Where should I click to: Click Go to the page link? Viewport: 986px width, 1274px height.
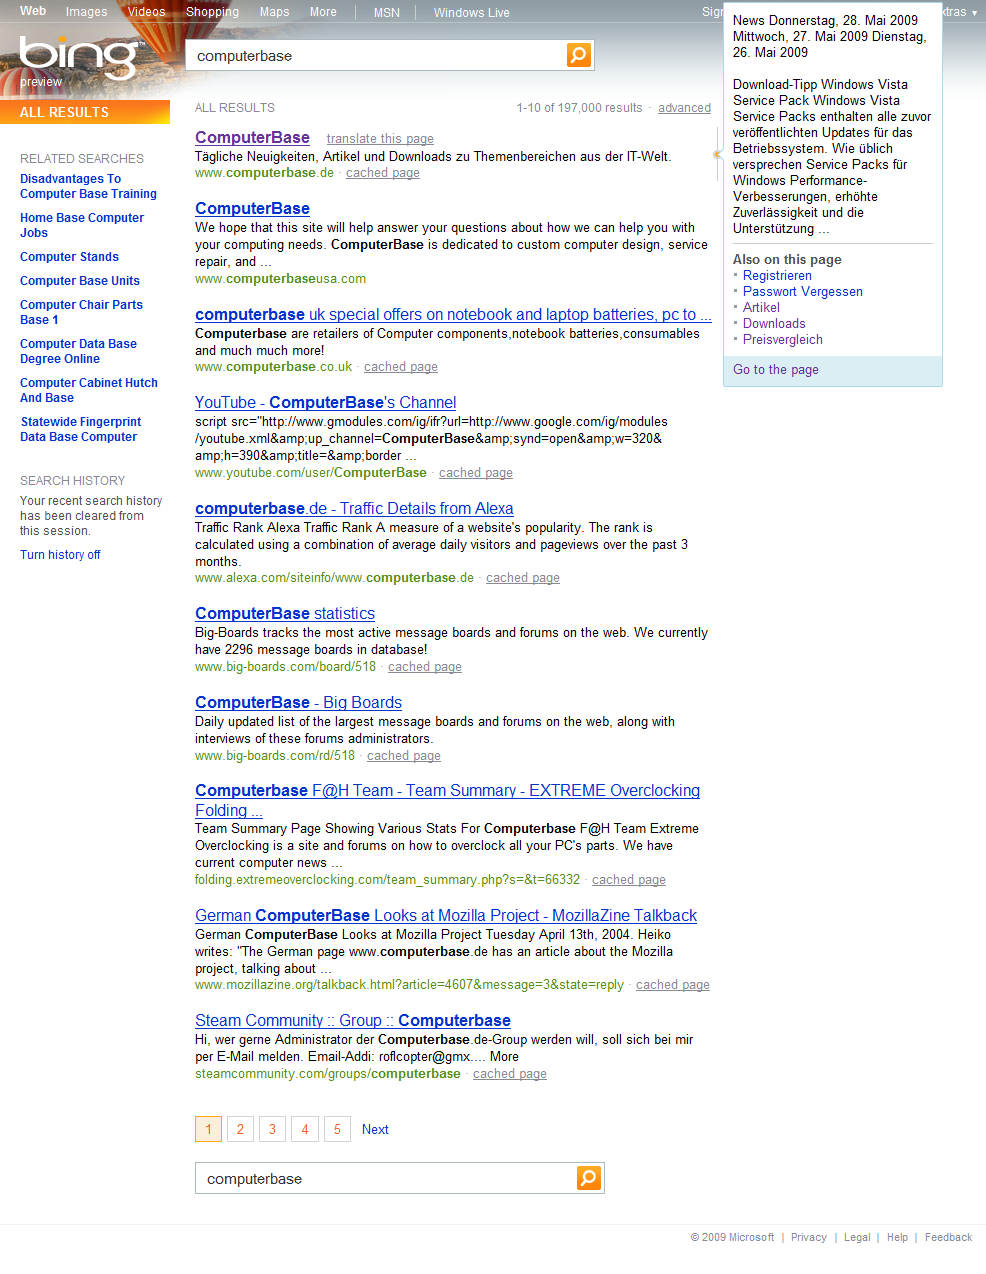pyautogui.click(x=776, y=370)
